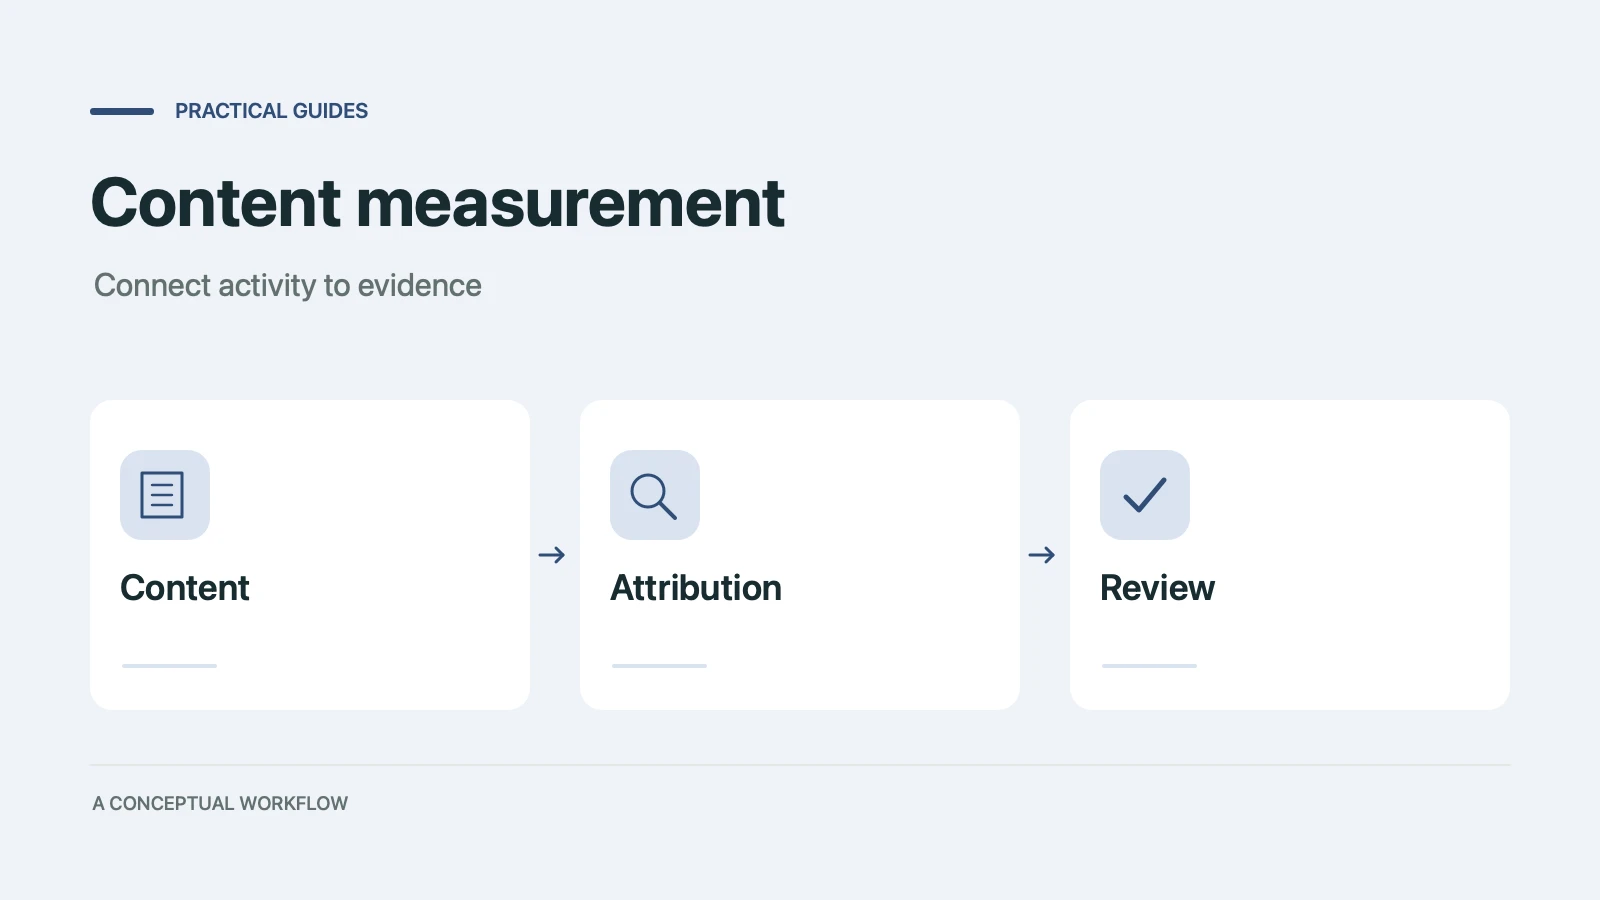The image size is (1600, 900).
Task: Click the arrow between Attribution and Review
Action: tap(1042, 555)
